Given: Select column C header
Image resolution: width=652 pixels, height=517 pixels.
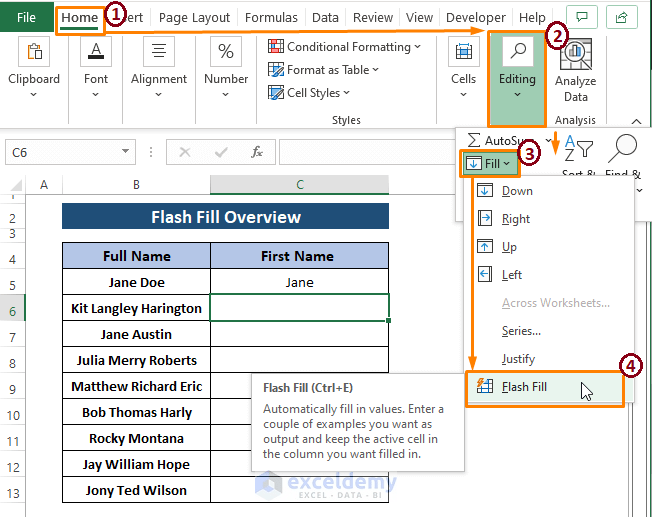Looking at the screenshot, I should (299, 185).
